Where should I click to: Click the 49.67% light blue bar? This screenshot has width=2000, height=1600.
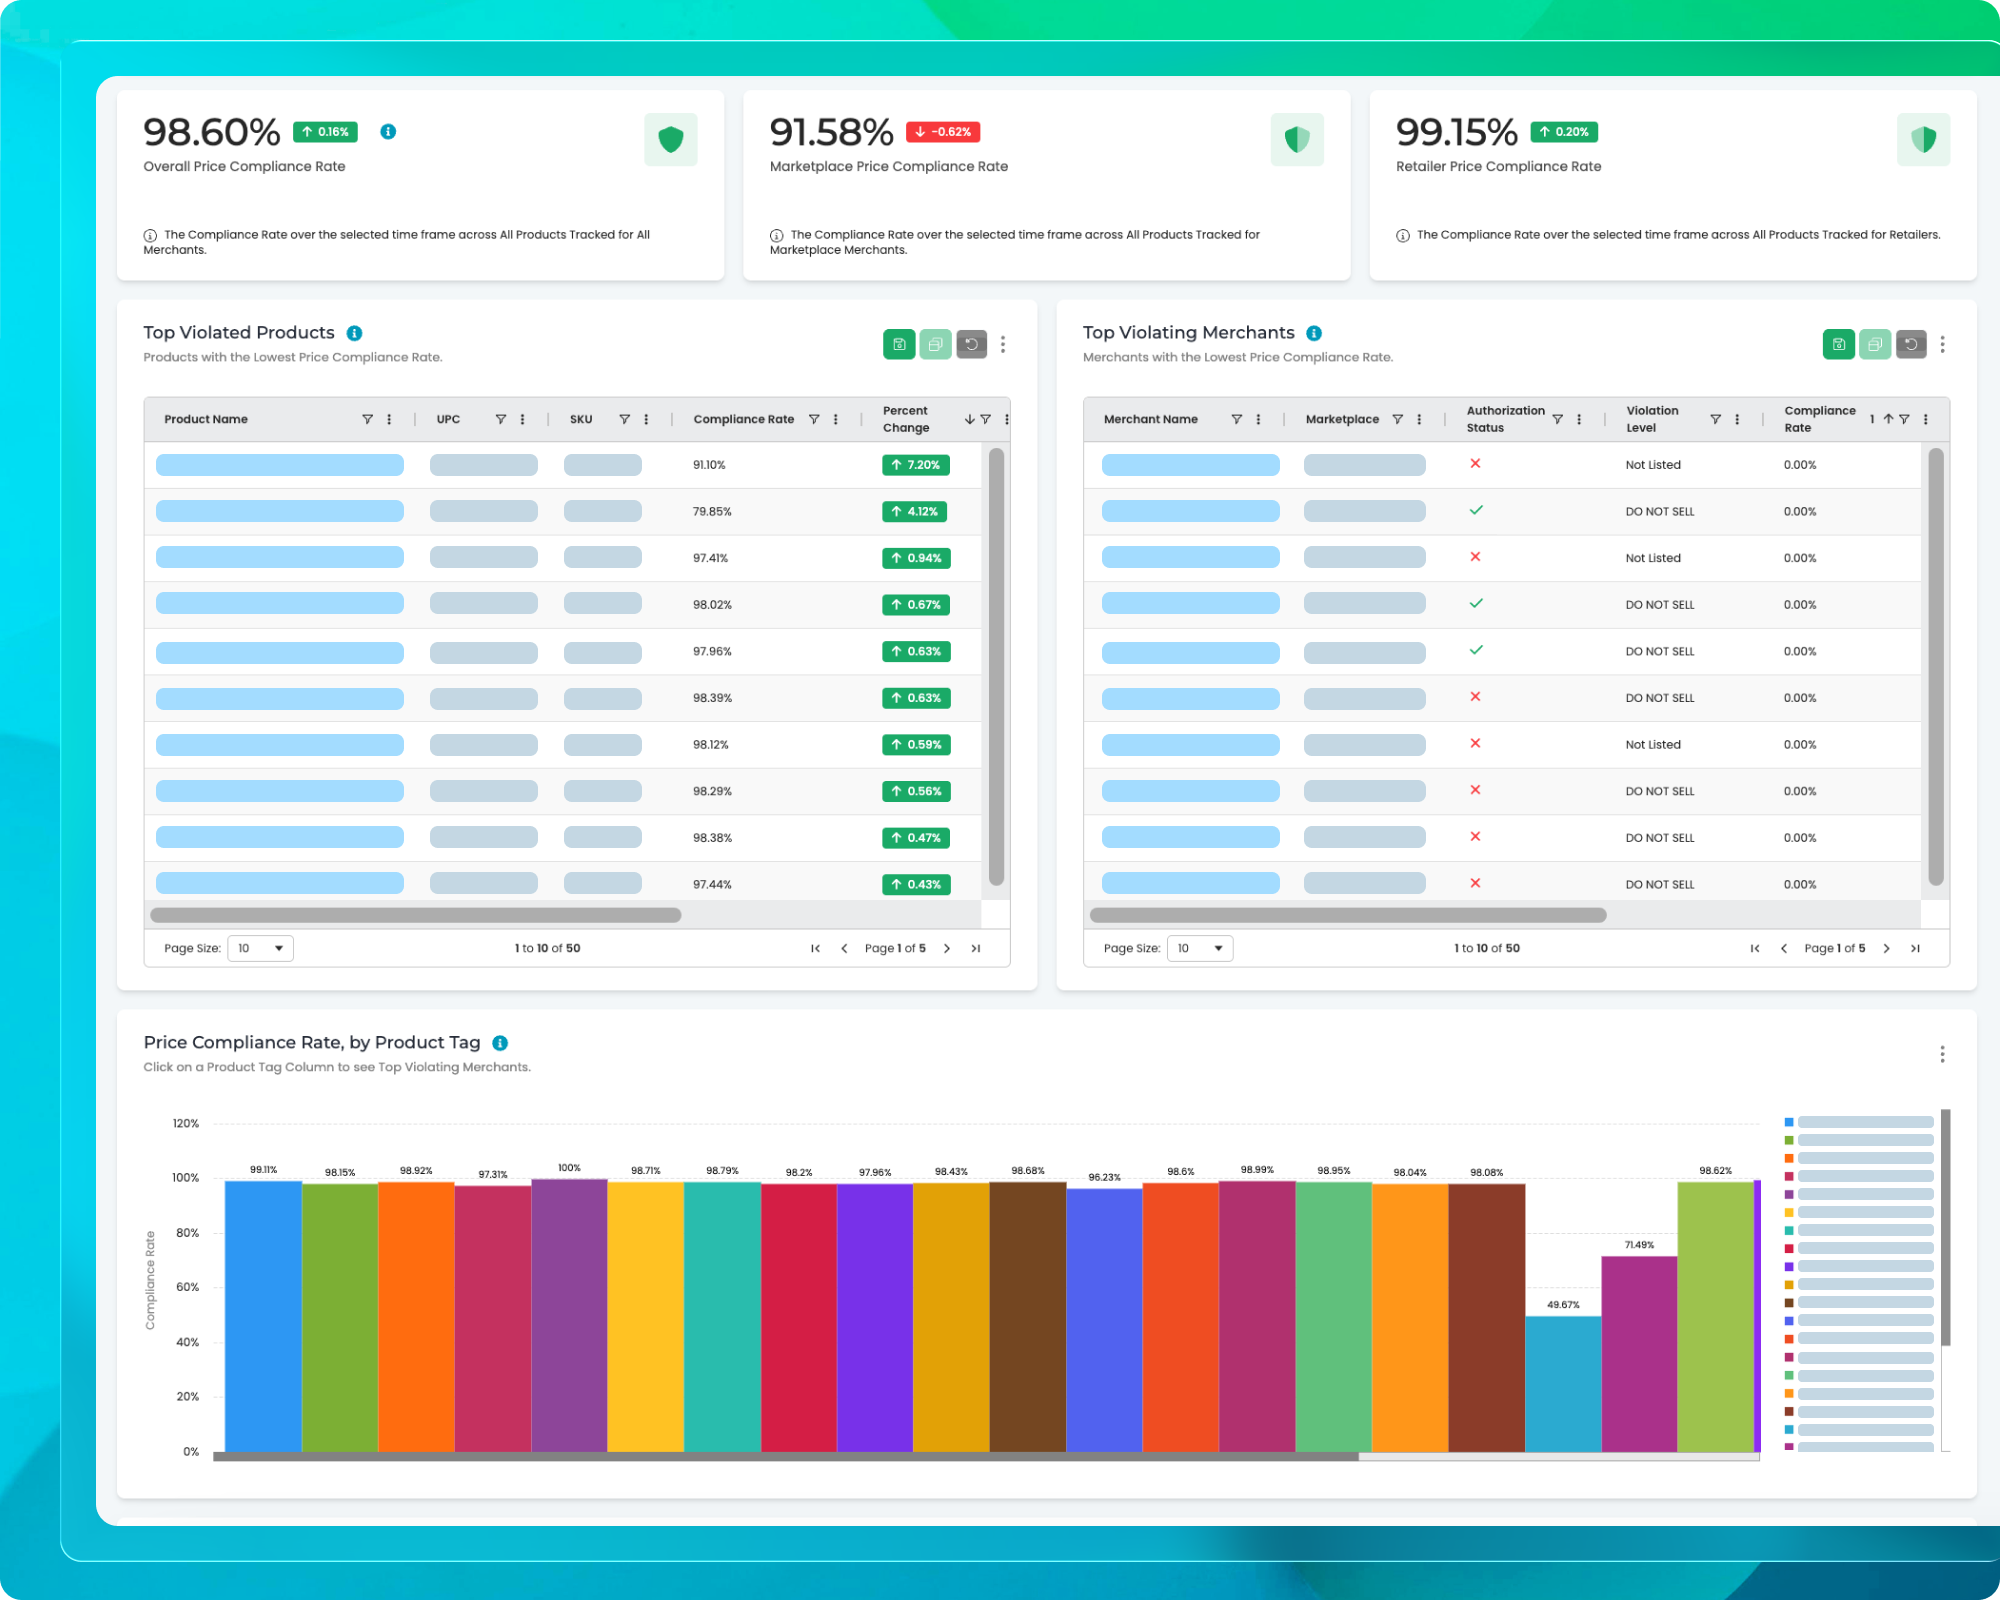coord(1563,1383)
